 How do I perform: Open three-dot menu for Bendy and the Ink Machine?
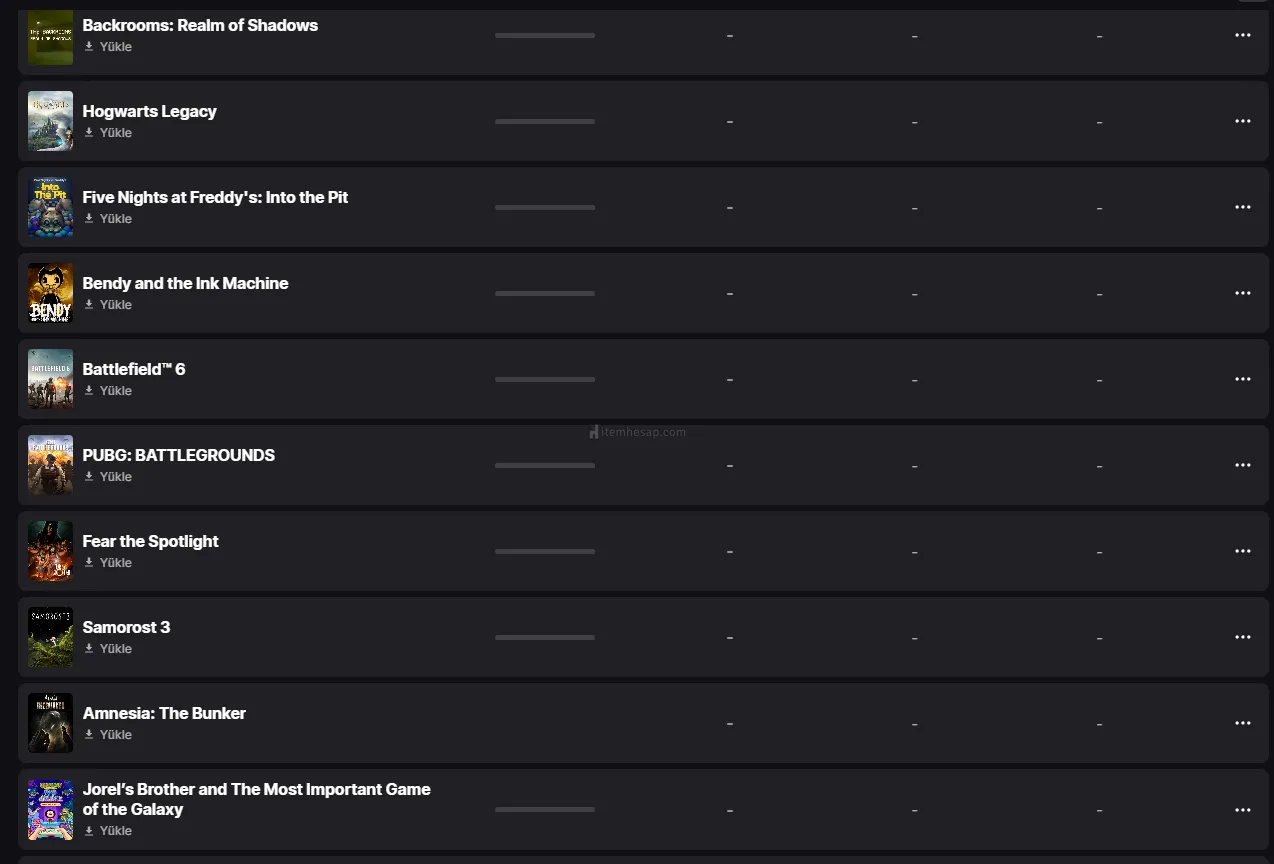tap(1242, 293)
